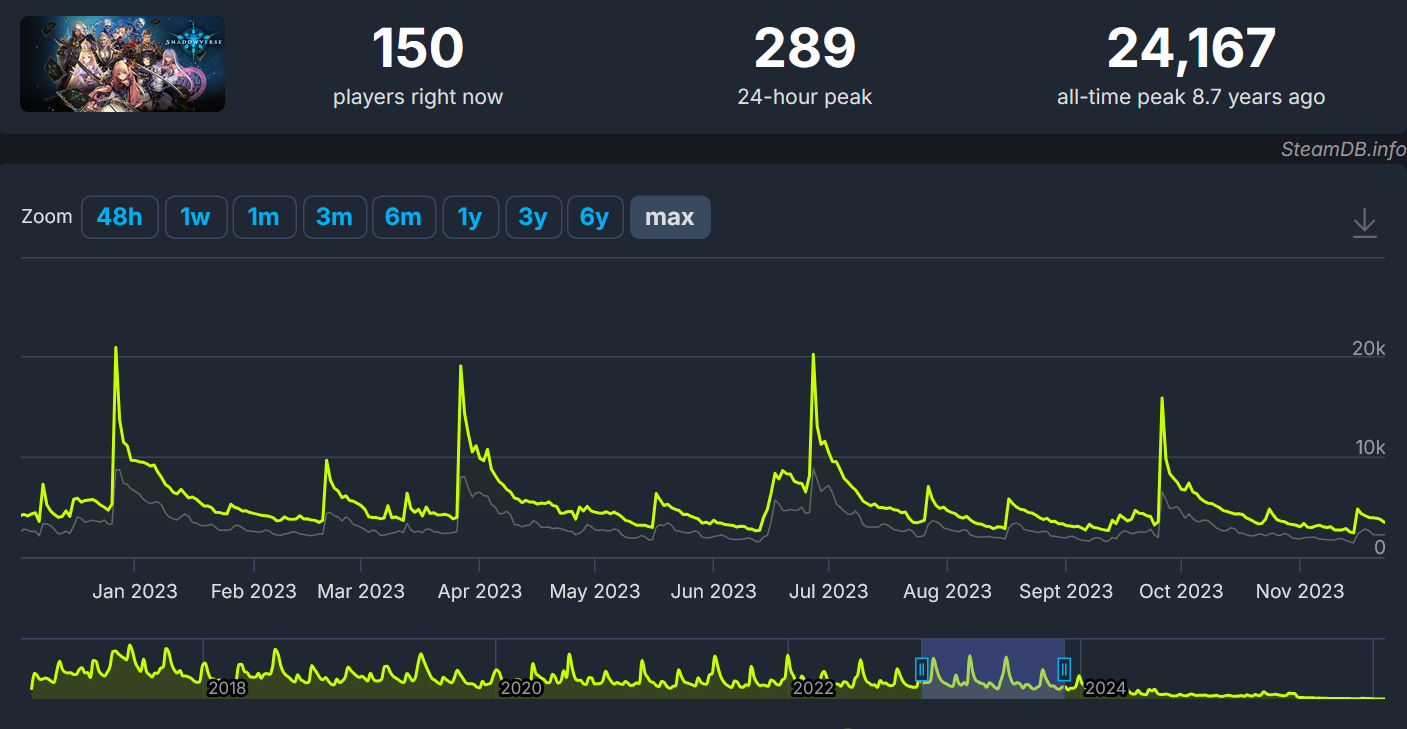Select the 6m zoom range
Viewport: 1407px width, 729px height.
pyautogui.click(x=404, y=217)
